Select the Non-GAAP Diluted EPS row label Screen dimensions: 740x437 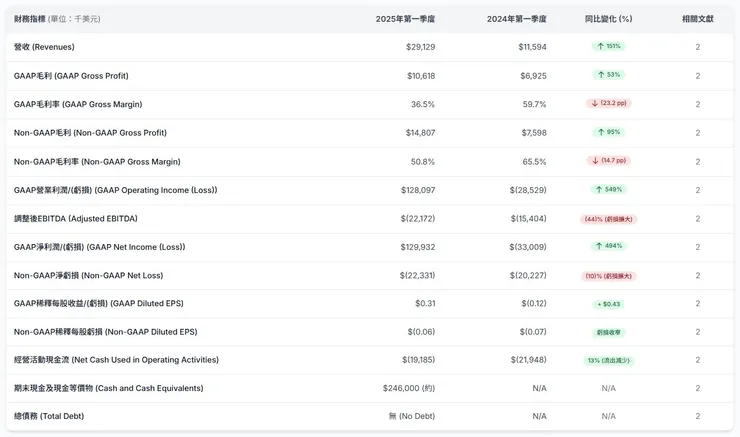(105, 332)
